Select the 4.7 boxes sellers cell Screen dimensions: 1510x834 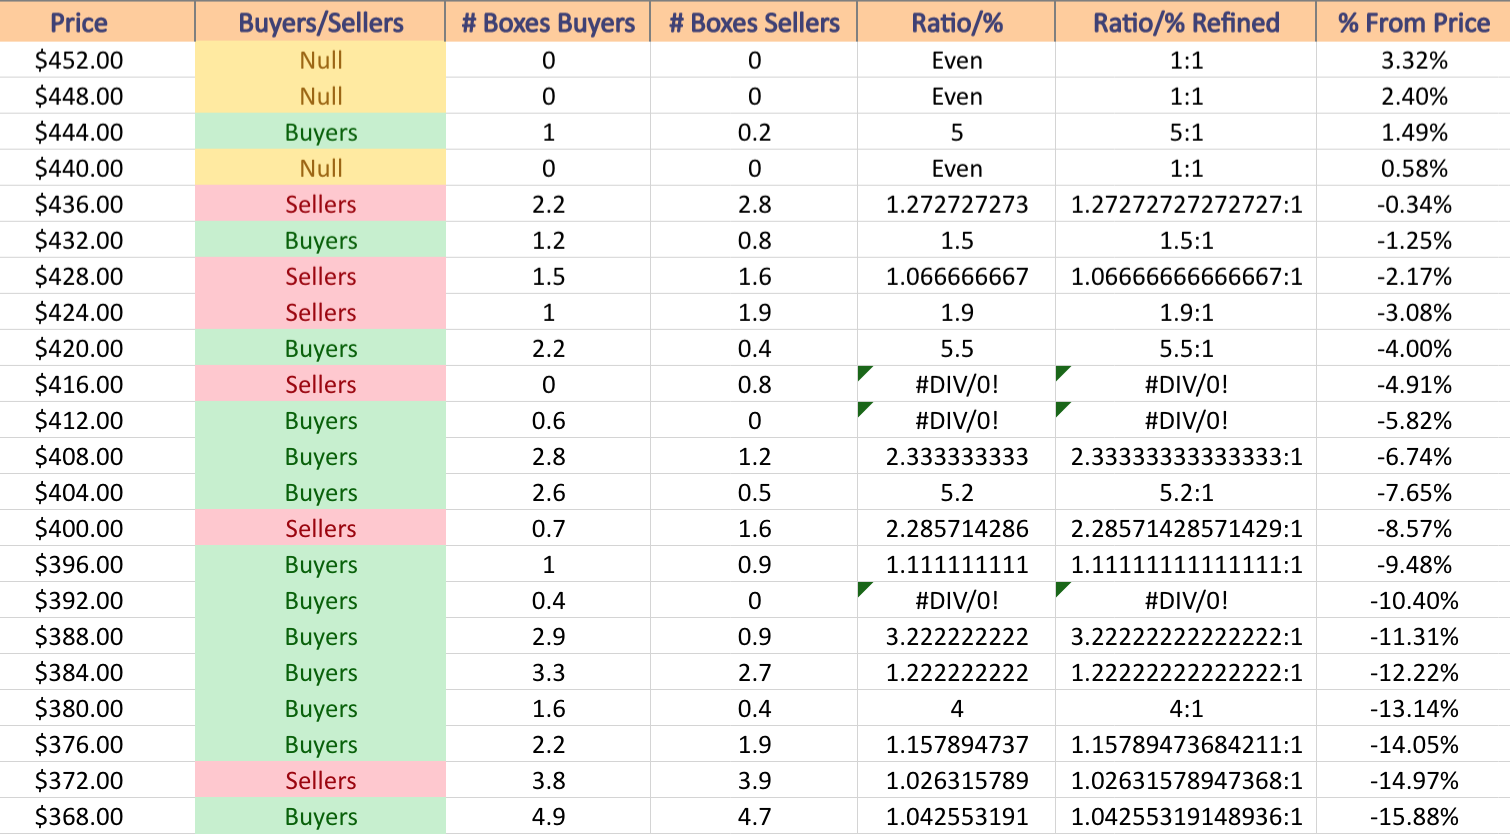754,816
